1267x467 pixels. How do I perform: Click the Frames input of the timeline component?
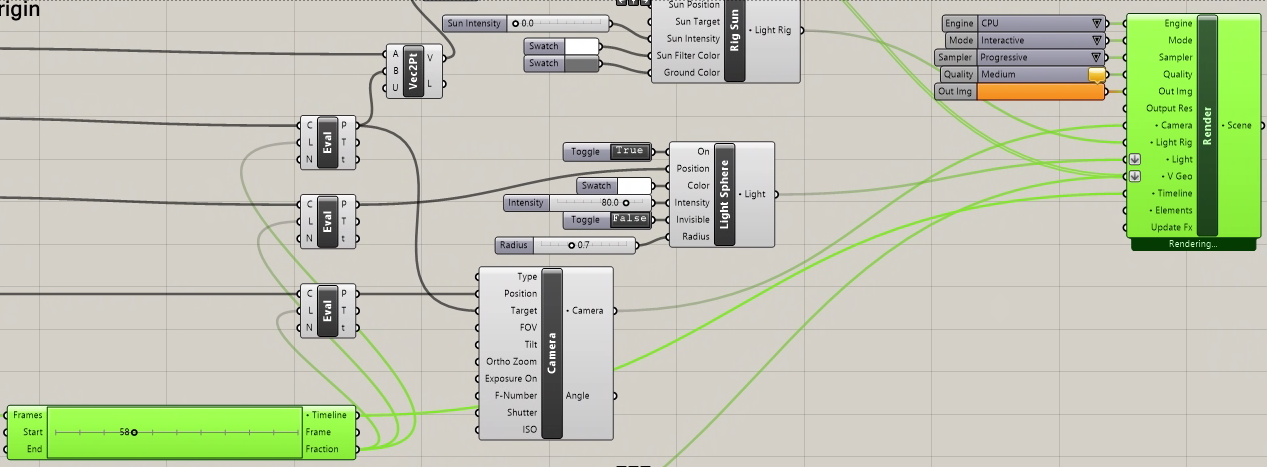click(27, 414)
